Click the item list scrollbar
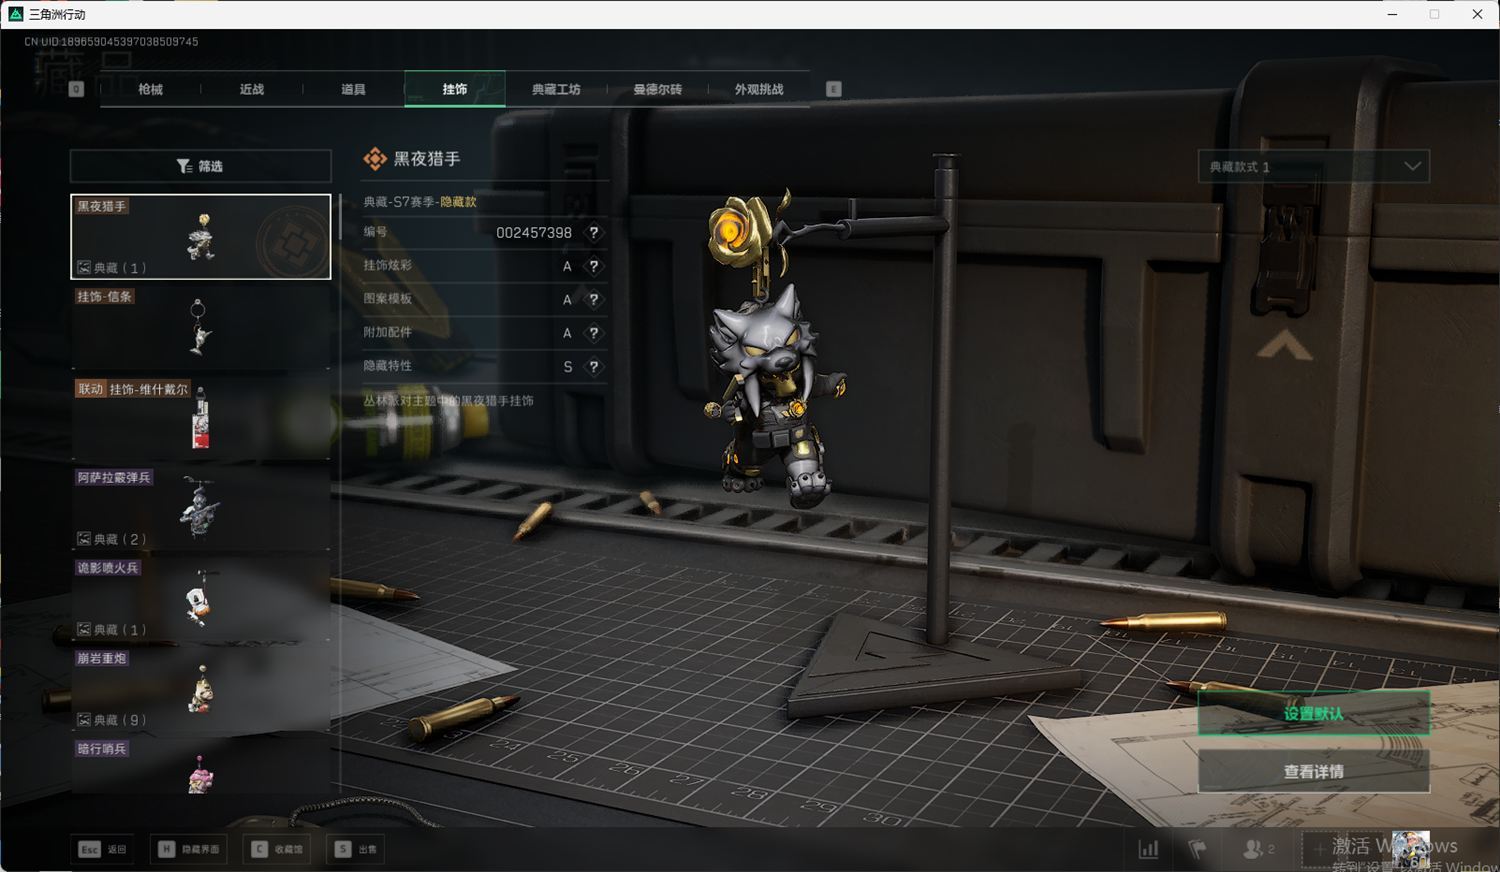Screen dimensions: 1500x872 tap(340, 215)
